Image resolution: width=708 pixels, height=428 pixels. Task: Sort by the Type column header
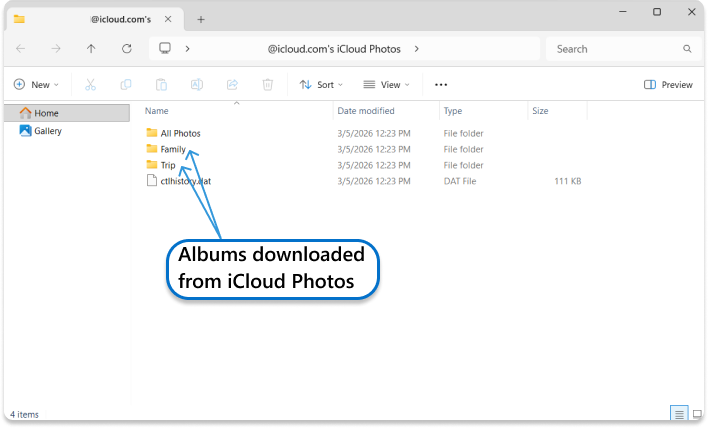[x=452, y=111]
